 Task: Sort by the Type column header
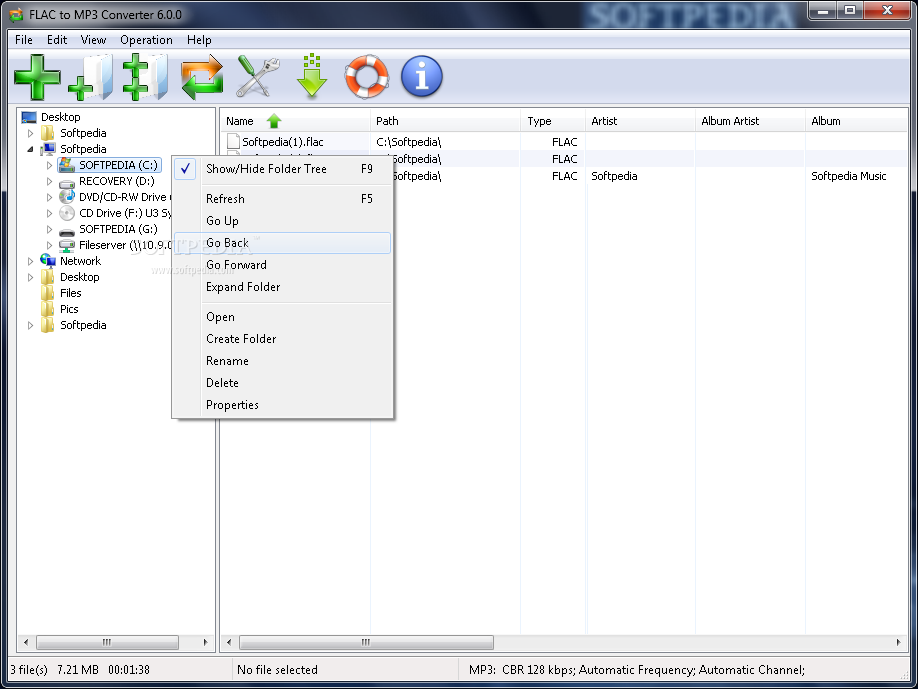click(x=553, y=121)
